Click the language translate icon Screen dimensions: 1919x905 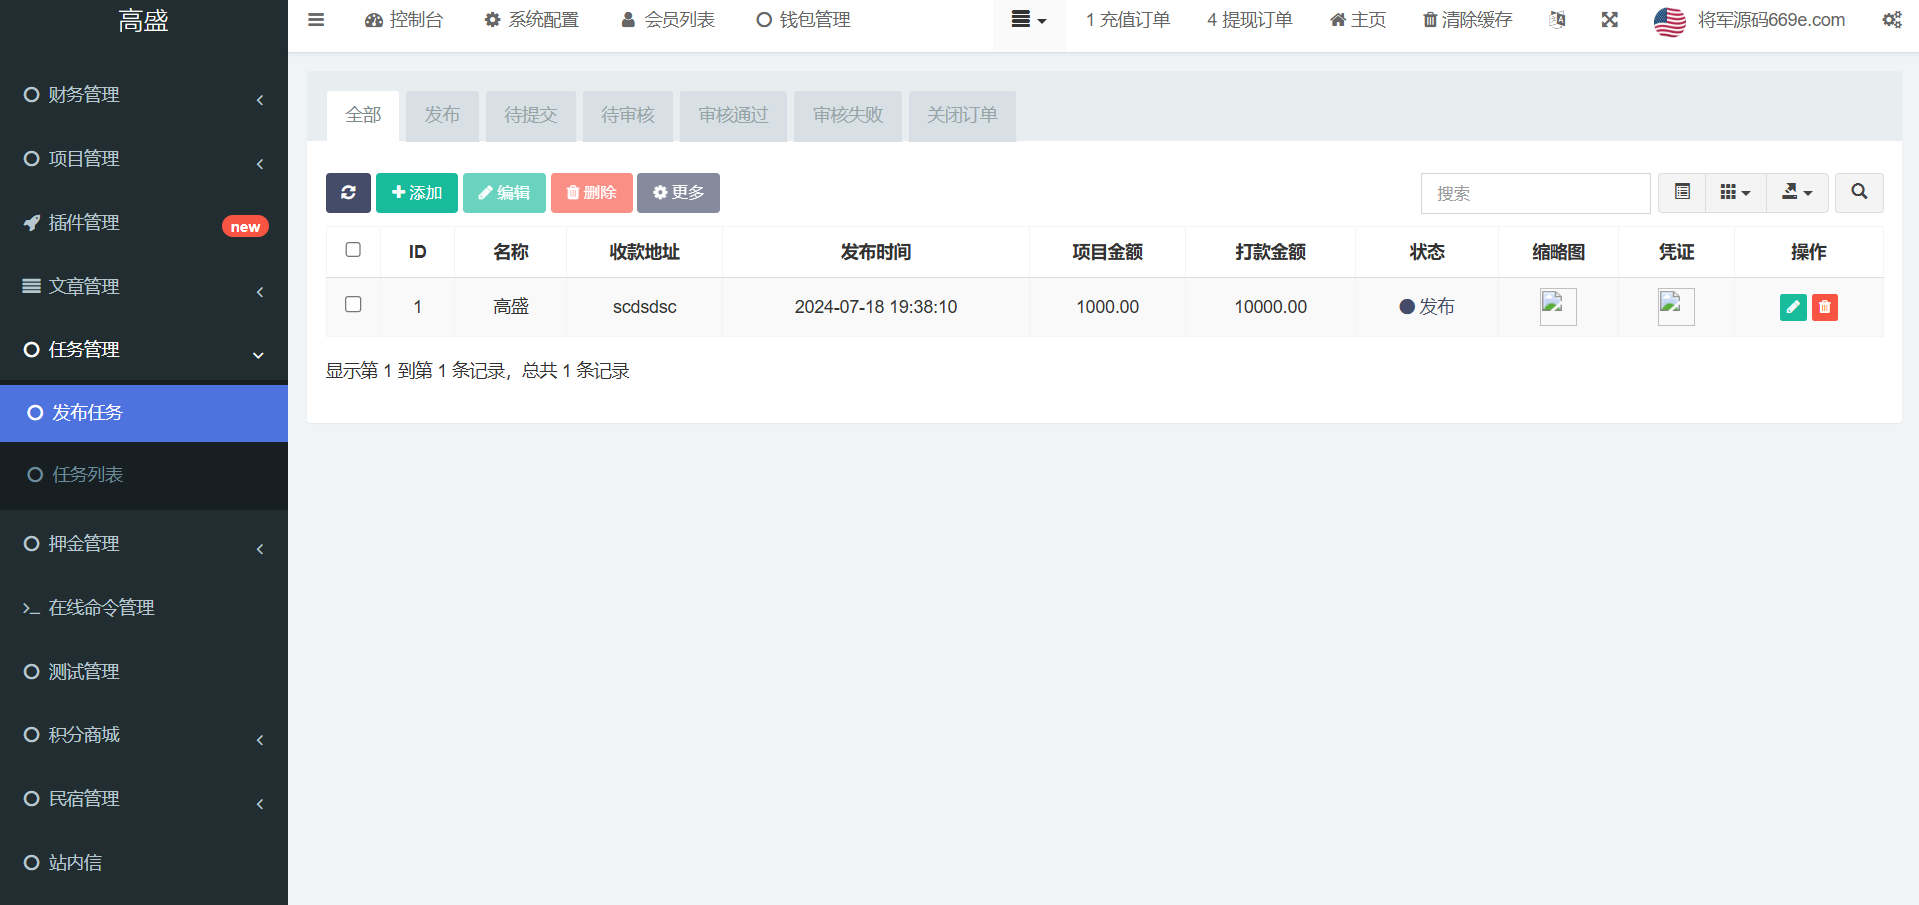pyautogui.click(x=1557, y=20)
